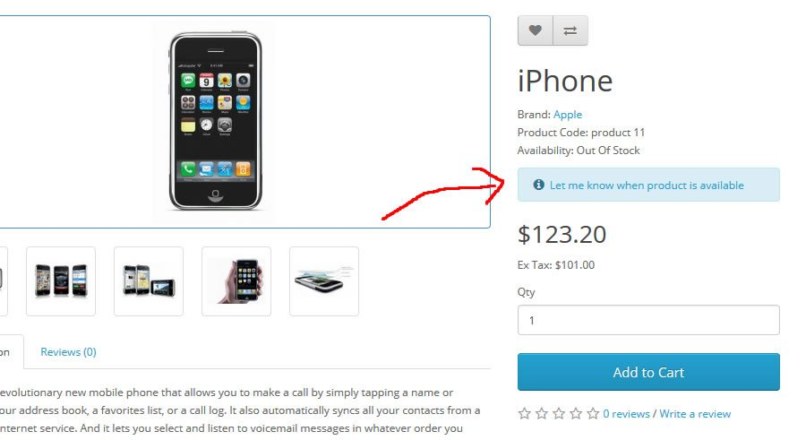Select the first rating star
806x440 pixels.
(524, 414)
